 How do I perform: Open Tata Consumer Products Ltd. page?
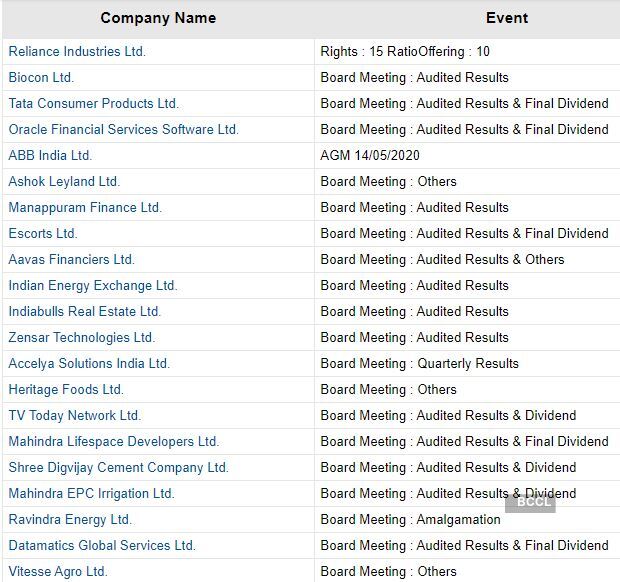pos(93,104)
